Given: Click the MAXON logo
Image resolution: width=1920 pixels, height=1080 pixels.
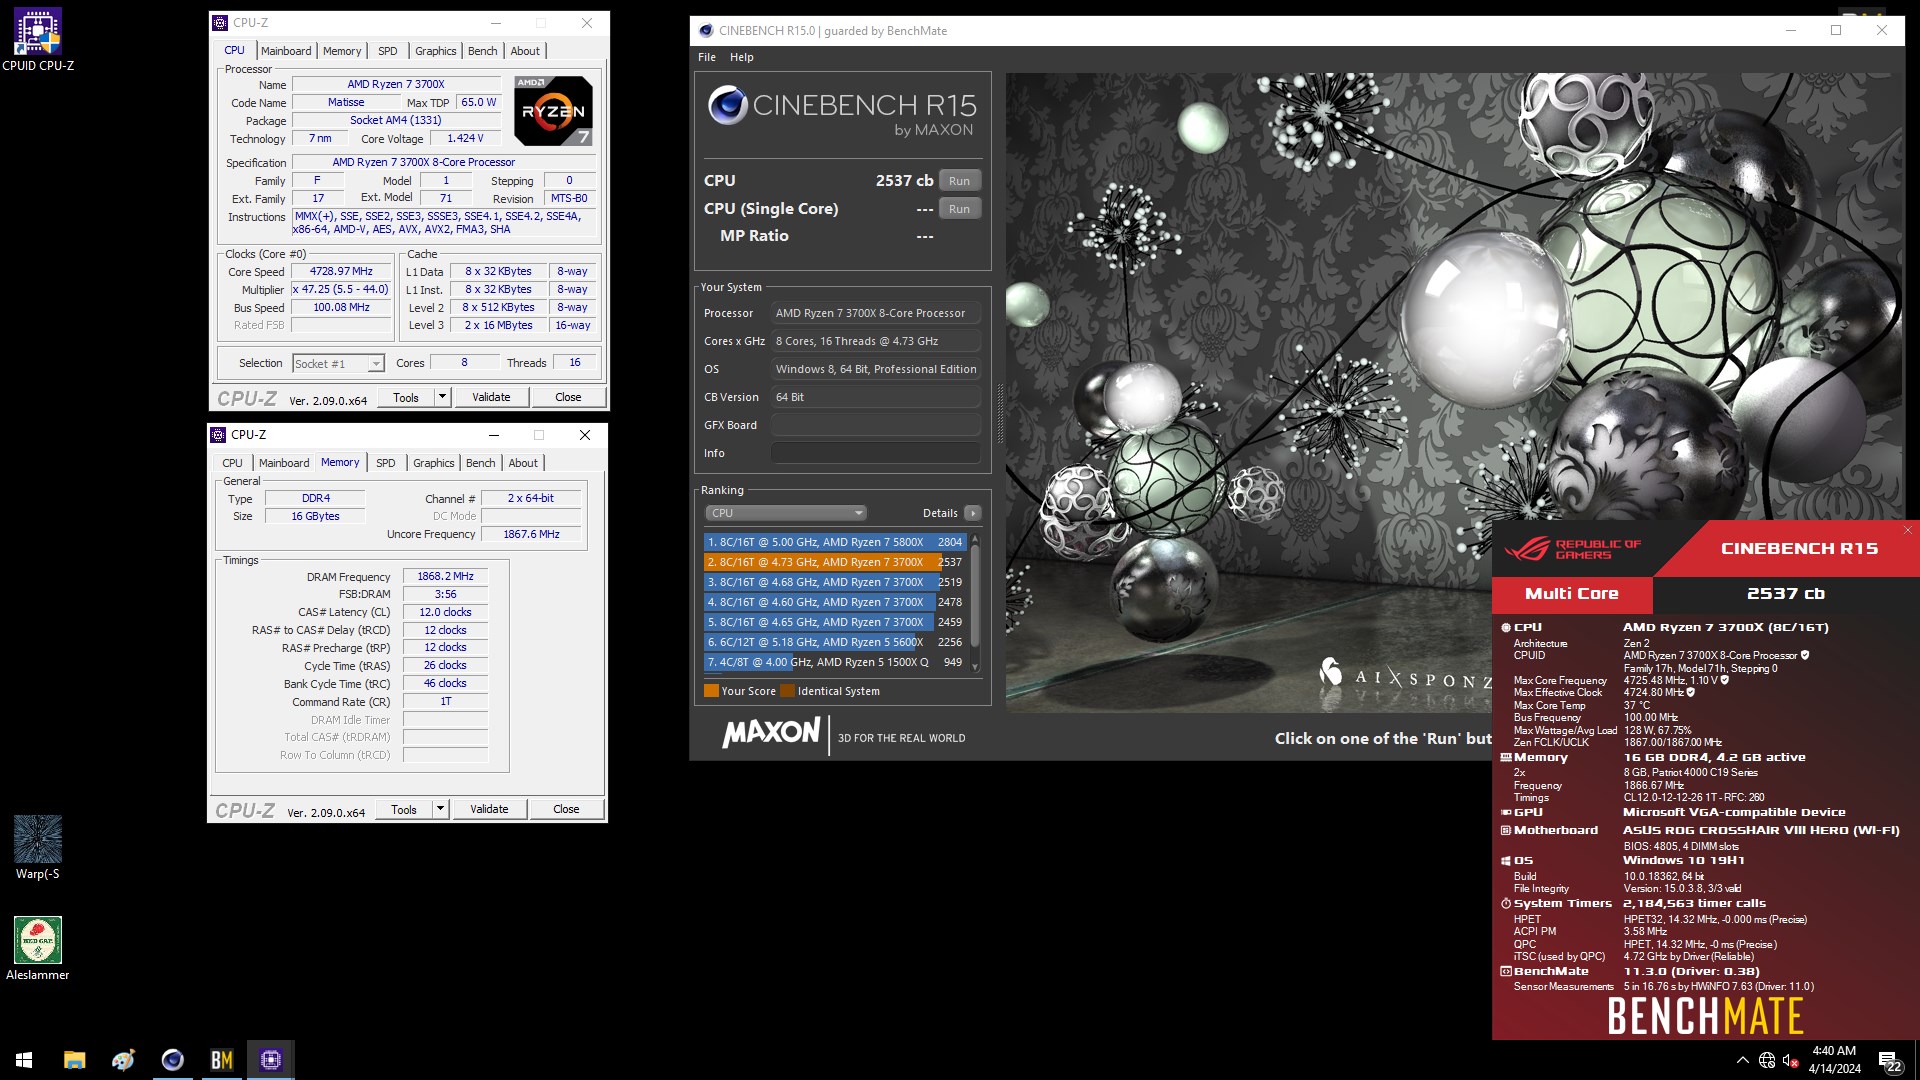Looking at the screenshot, I should 771,733.
